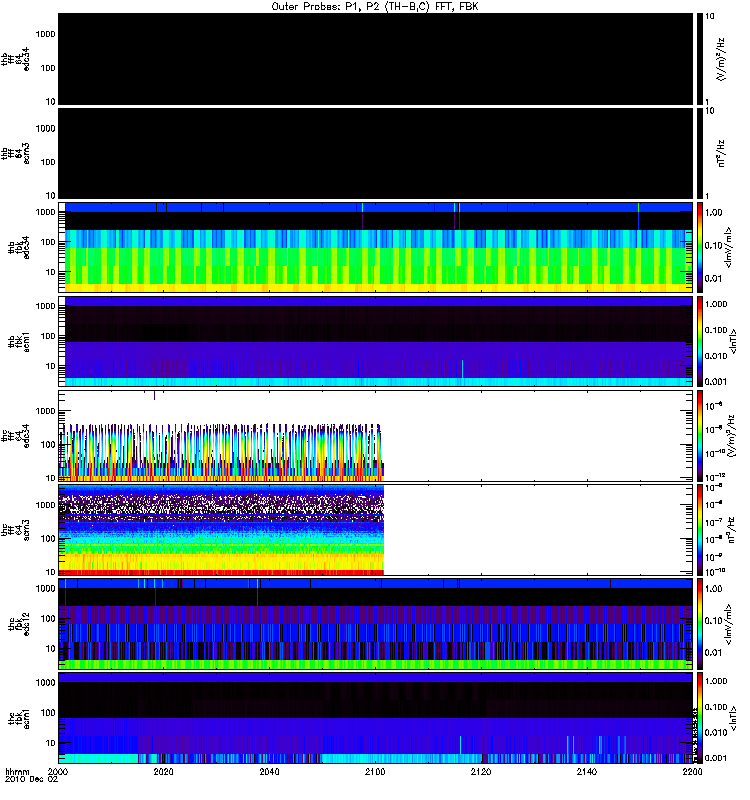Click the <|nT|> unit label of thb fbk scm1
Viewport: 750px width, 800px height.
pos(733,342)
